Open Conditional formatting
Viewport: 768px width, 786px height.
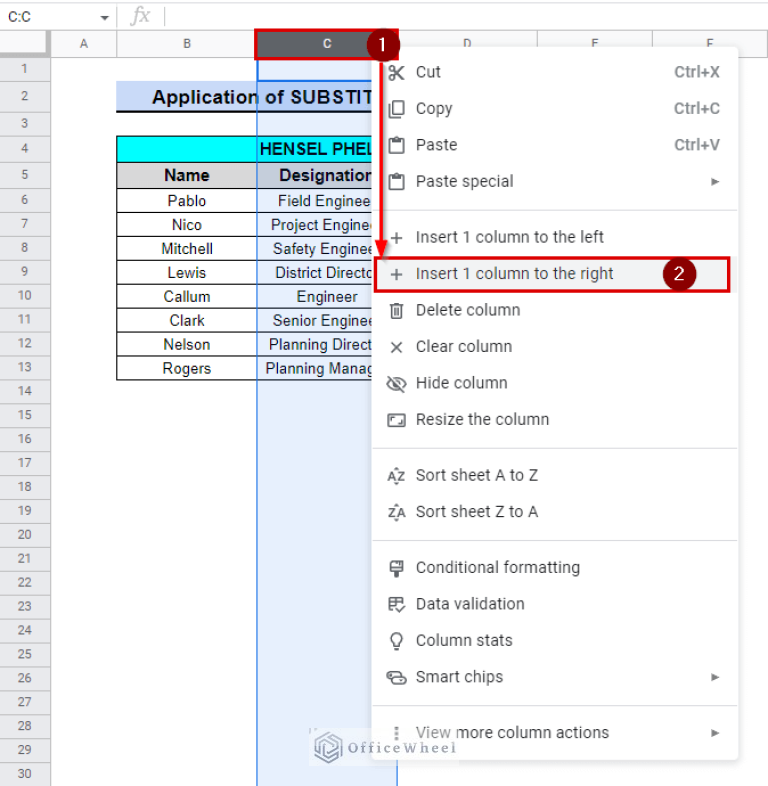555,567
